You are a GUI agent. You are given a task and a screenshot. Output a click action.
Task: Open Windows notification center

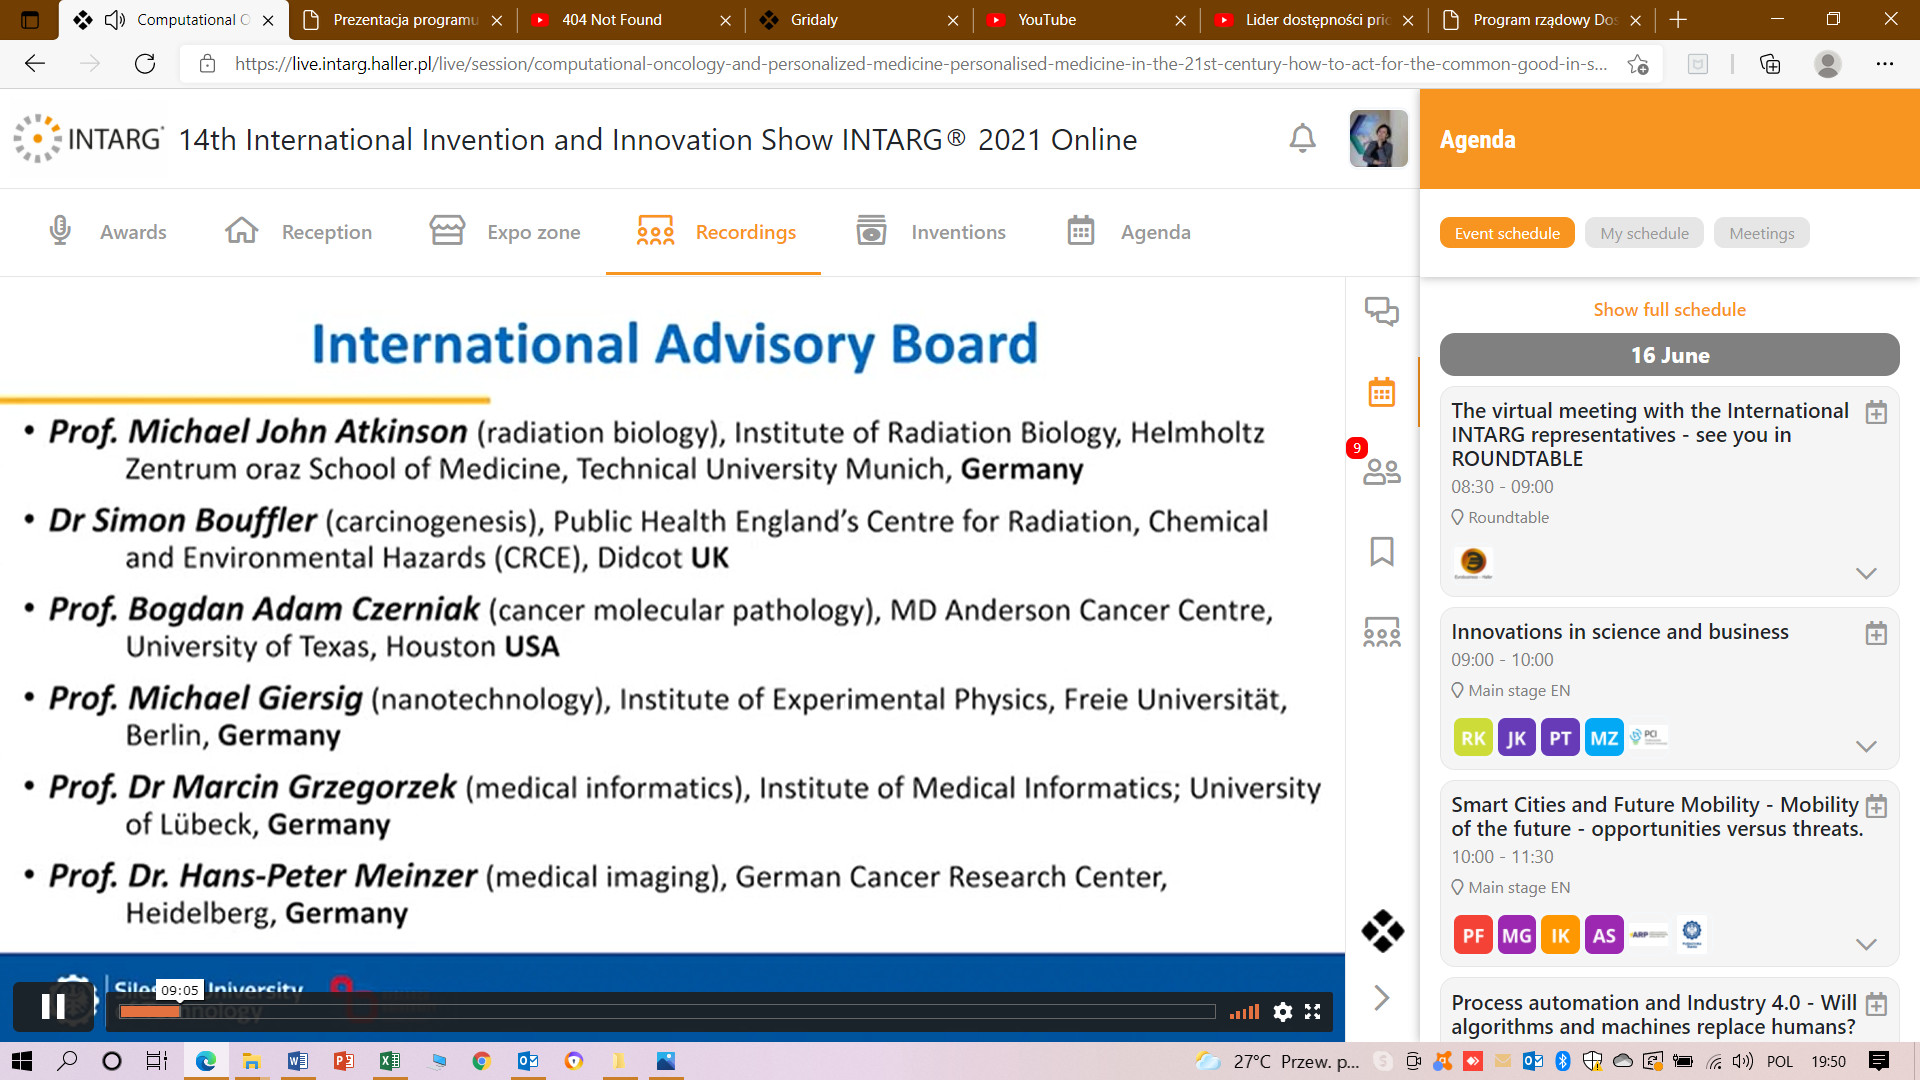1879,1061
